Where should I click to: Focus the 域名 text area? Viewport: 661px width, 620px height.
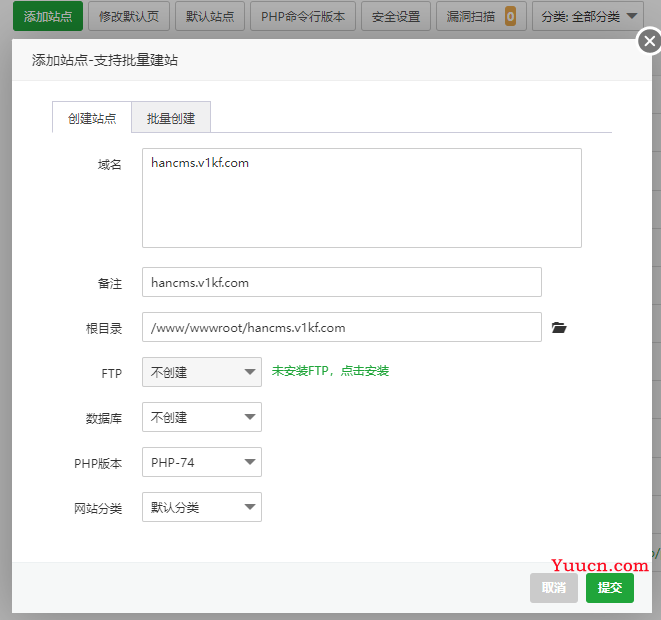(362, 198)
